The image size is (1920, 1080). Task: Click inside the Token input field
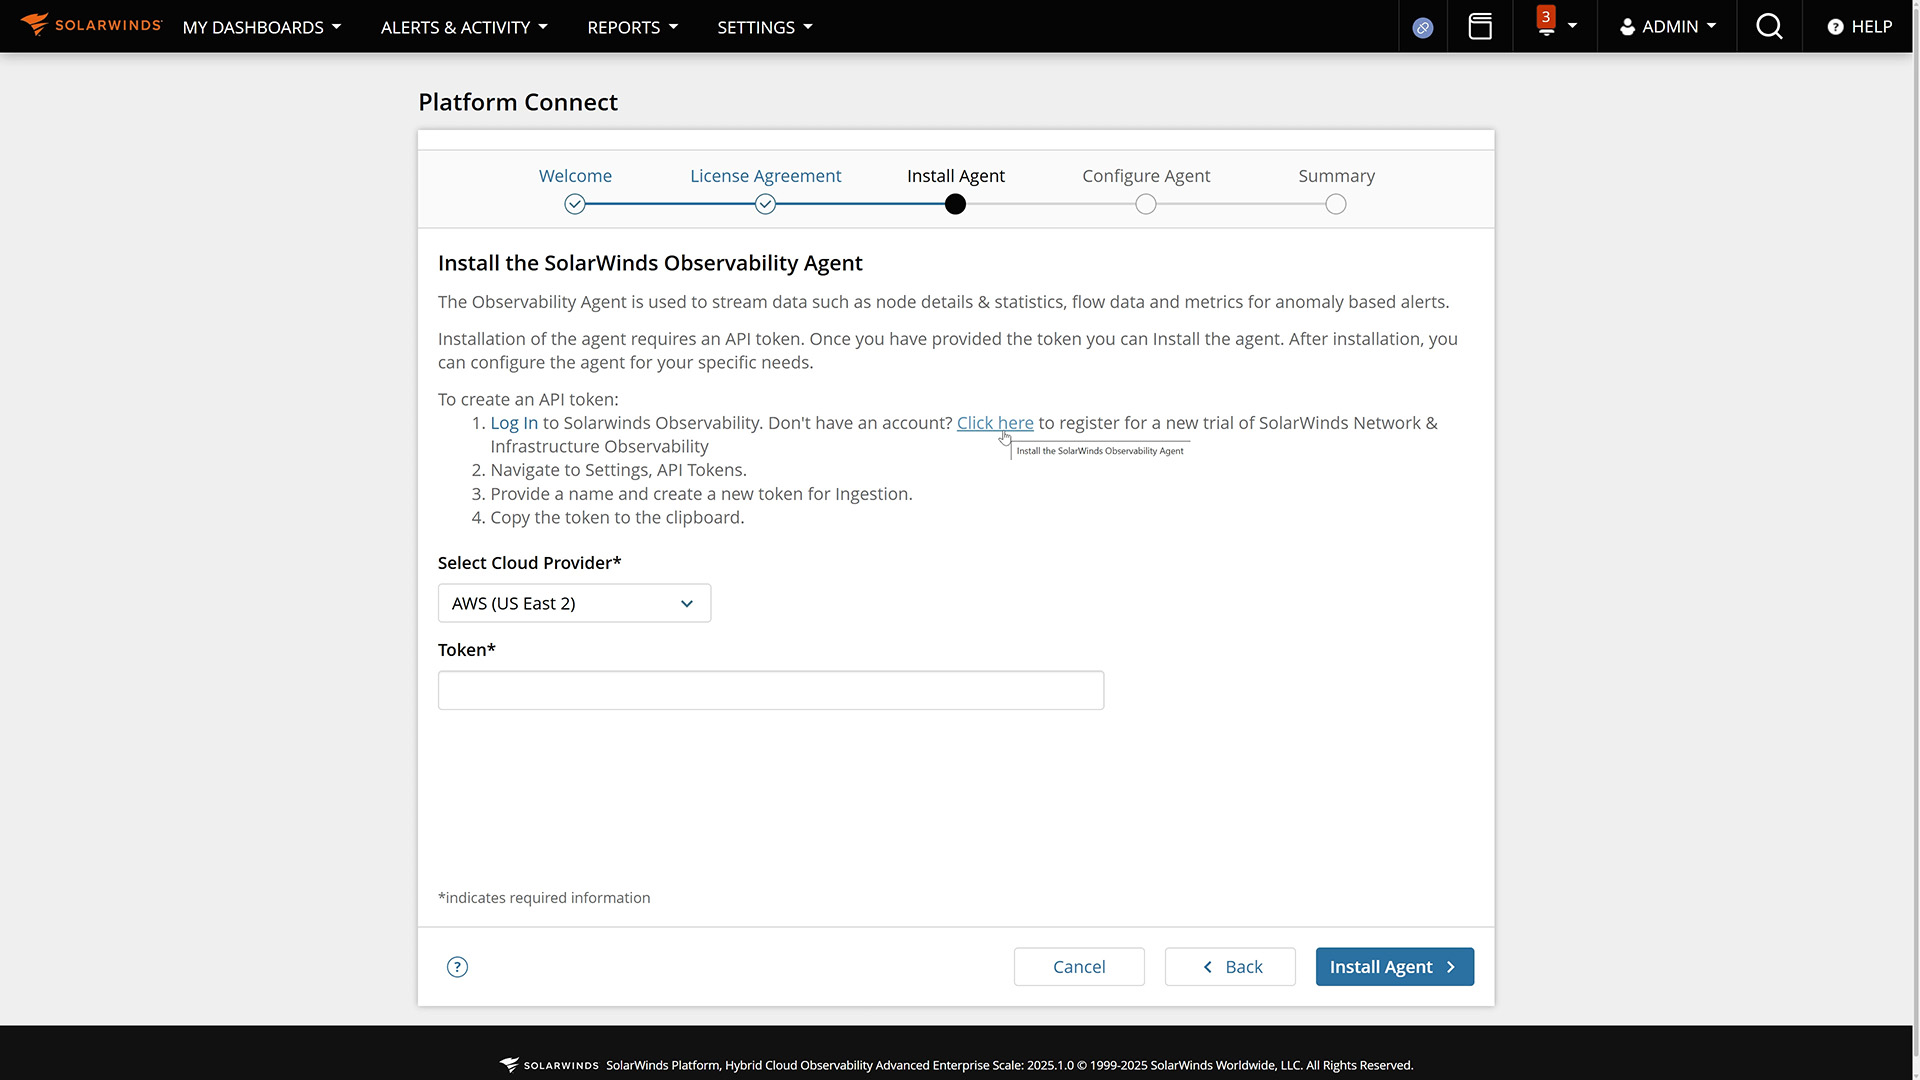coord(770,690)
